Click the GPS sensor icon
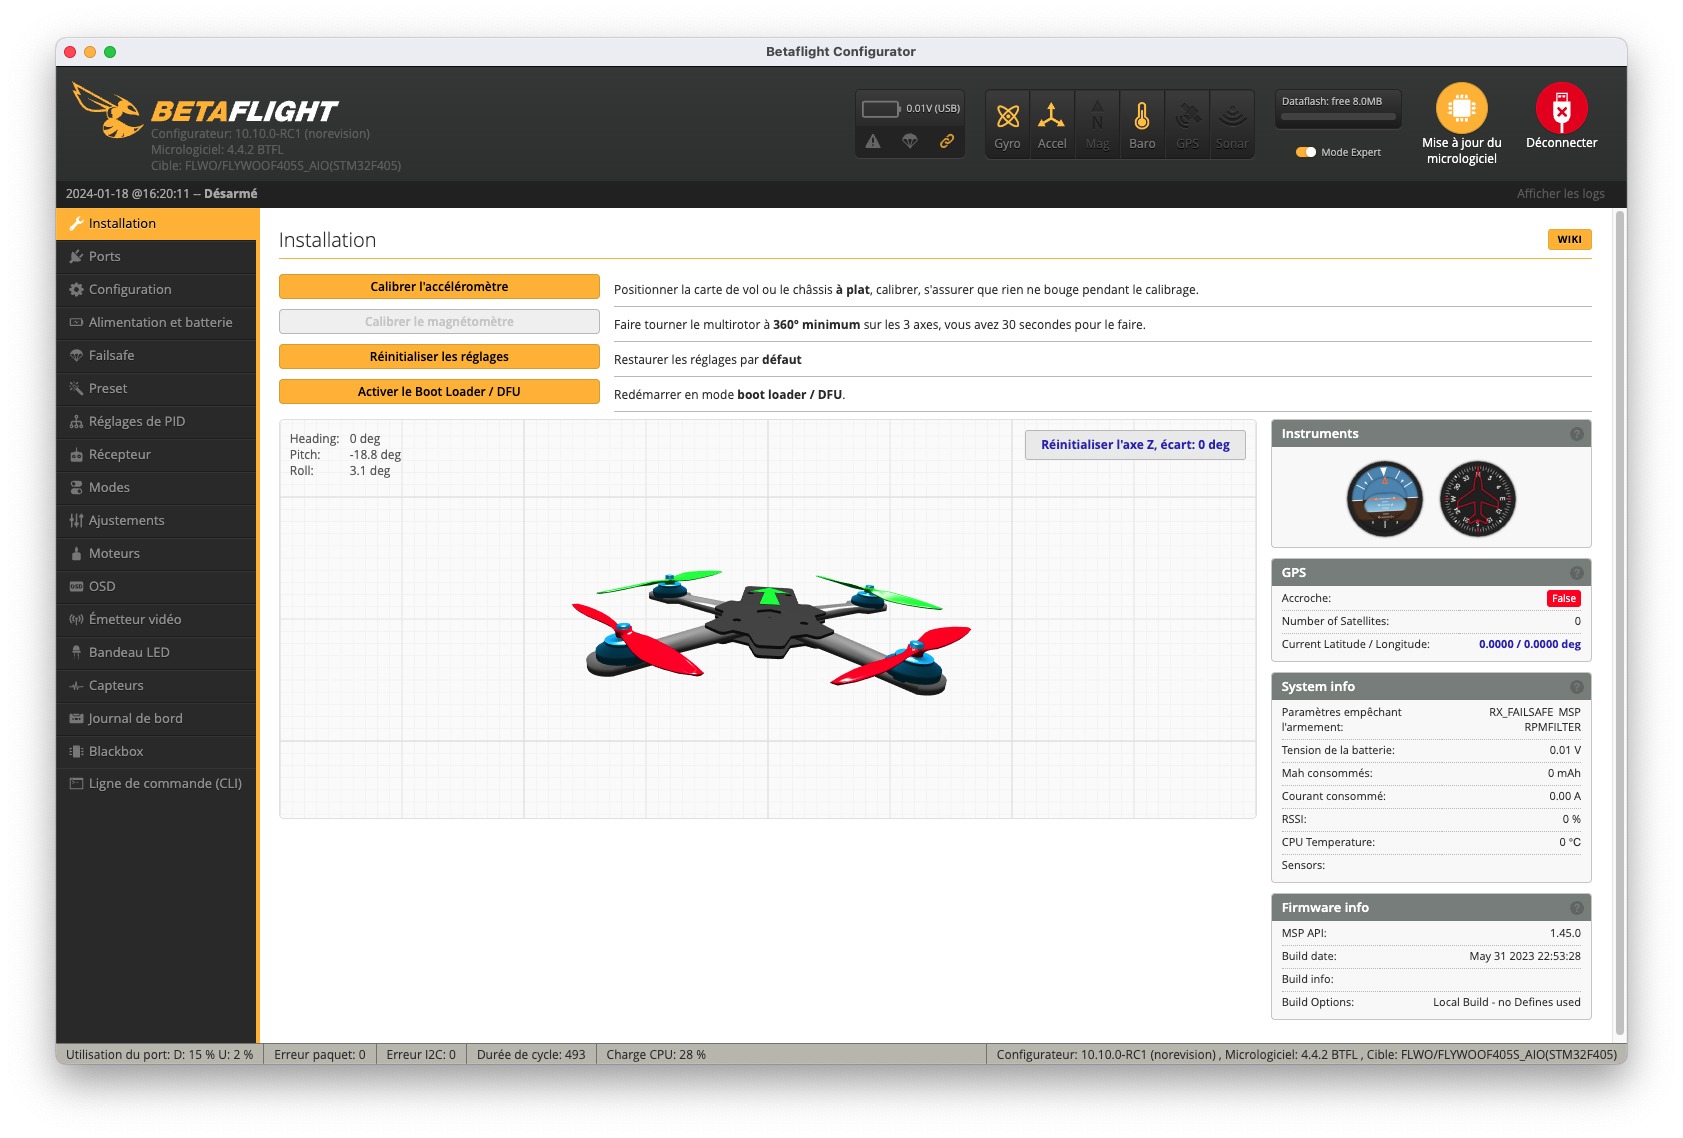 (1187, 124)
